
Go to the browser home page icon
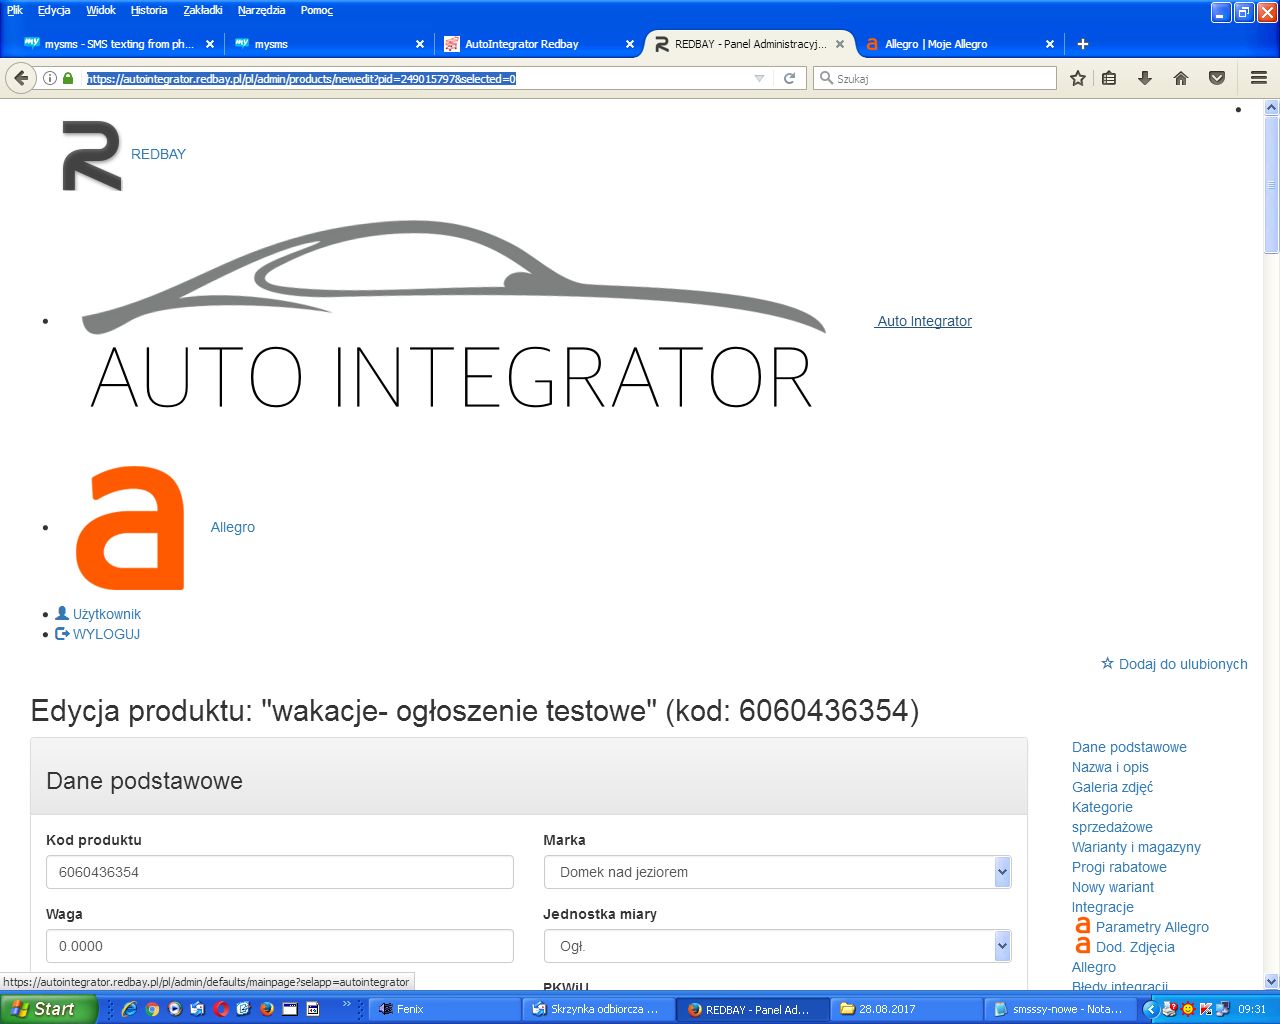(1181, 78)
